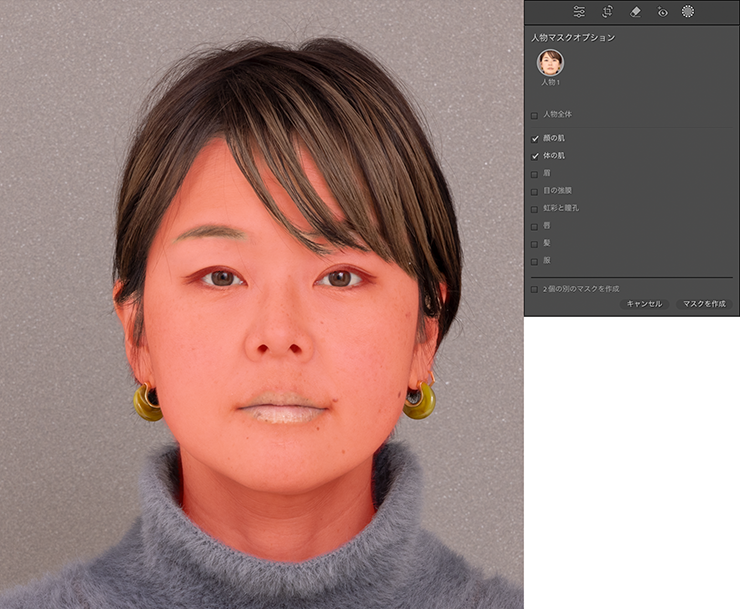Select the Healing eraser tool
This screenshot has width=740, height=609.
(x=635, y=12)
